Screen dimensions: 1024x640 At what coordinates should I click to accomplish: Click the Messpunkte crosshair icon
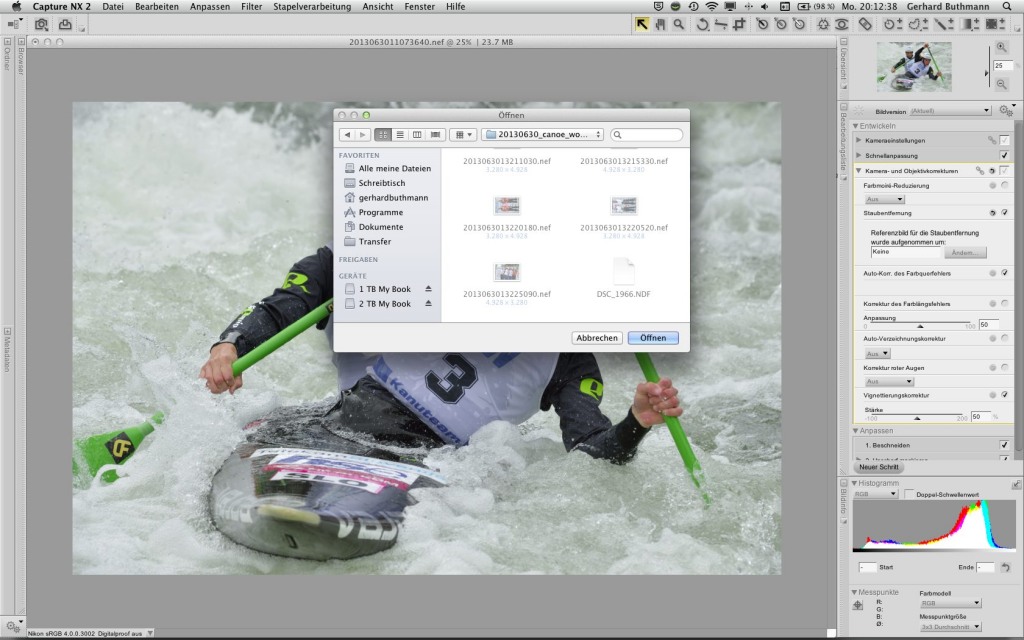click(x=858, y=605)
